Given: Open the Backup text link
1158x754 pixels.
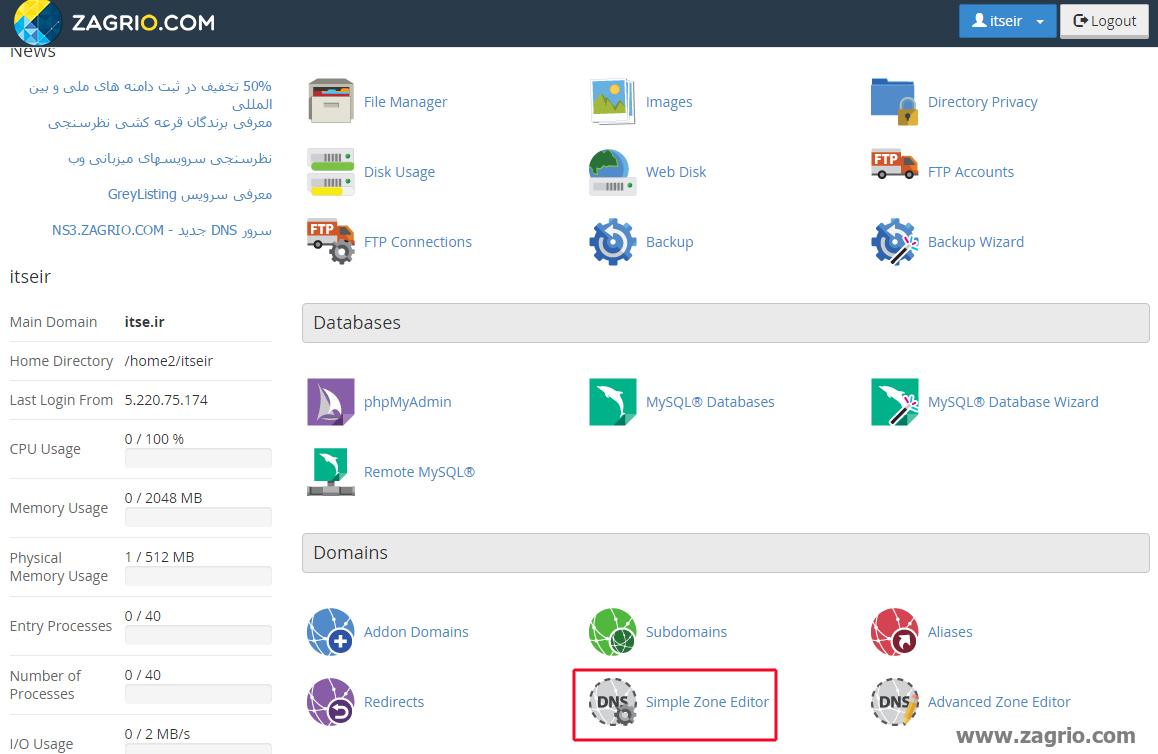Looking at the screenshot, I should click(670, 242).
